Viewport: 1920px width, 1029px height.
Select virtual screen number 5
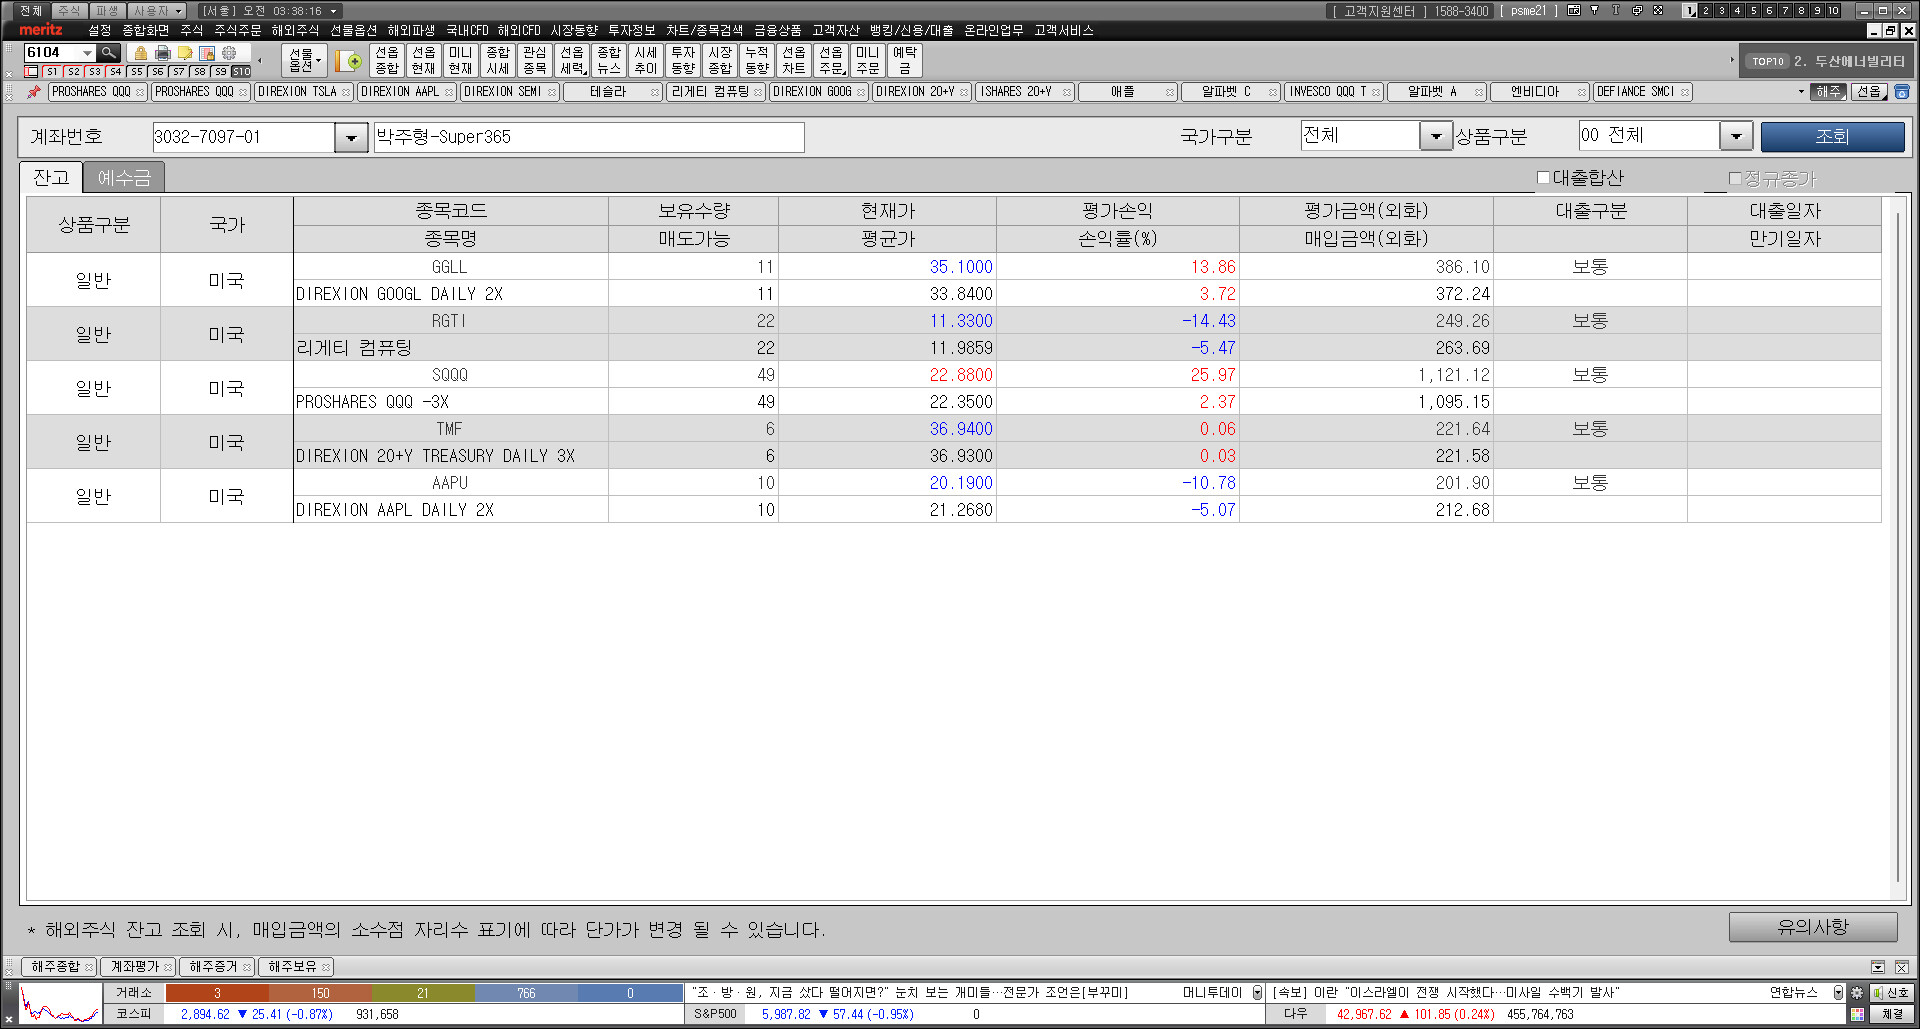1753,11
